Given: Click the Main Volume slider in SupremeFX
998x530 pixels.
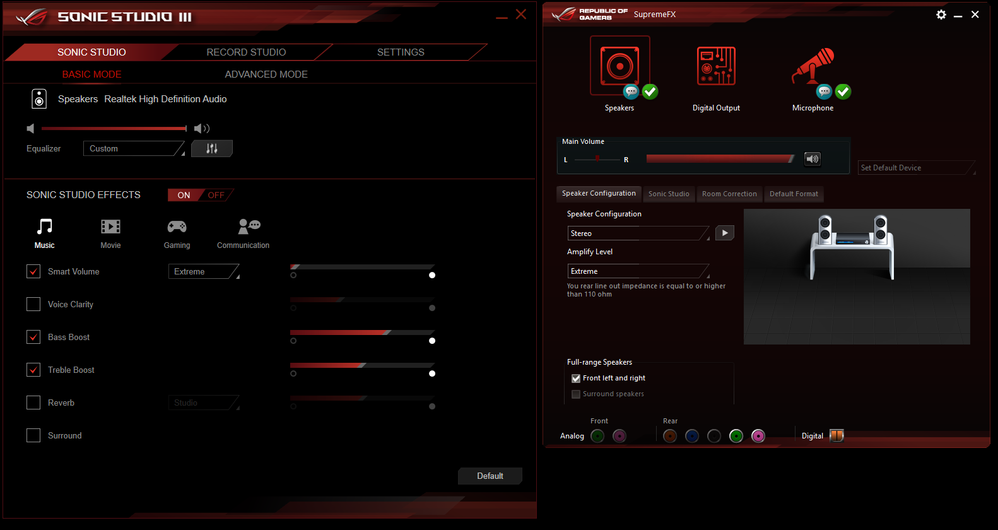Looking at the screenshot, I should tap(720, 158).
